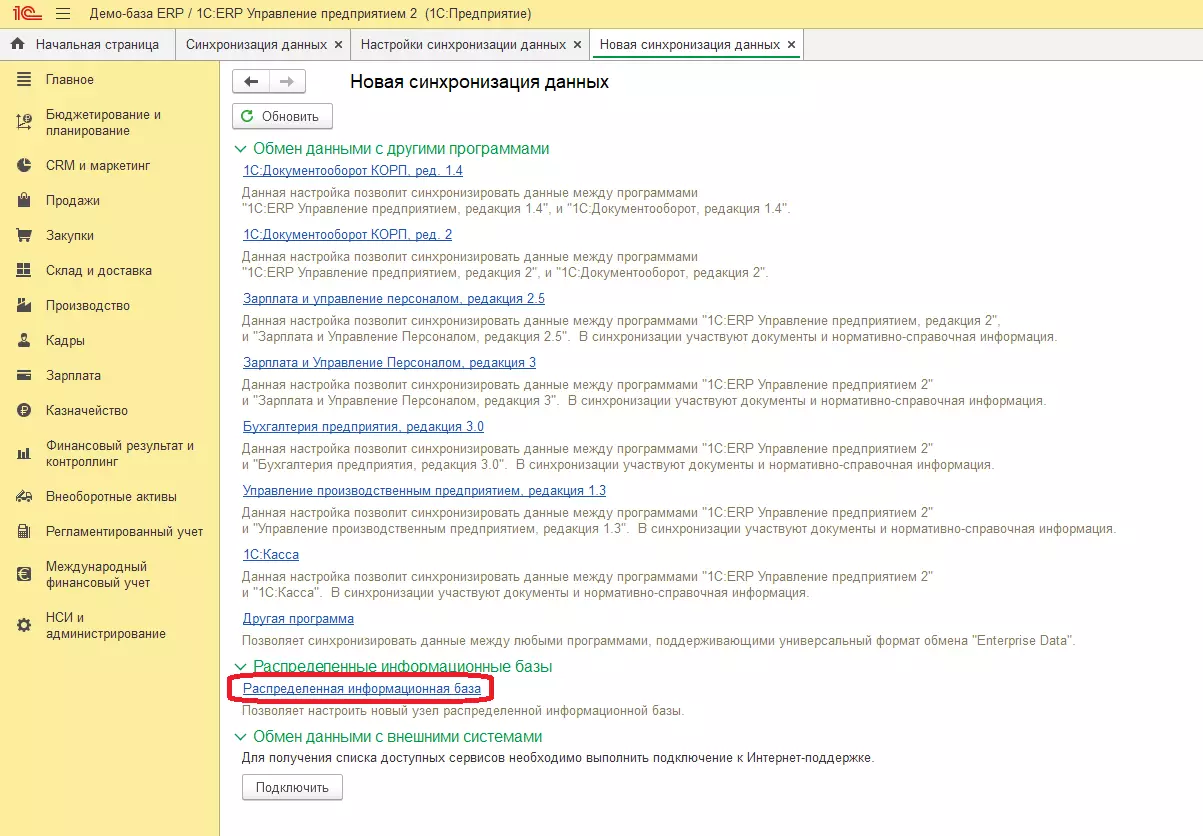Open Финансовый результат и контроллинг chart icon
The width and height of the screenshot is (1203, 836).
coord(24,454)
